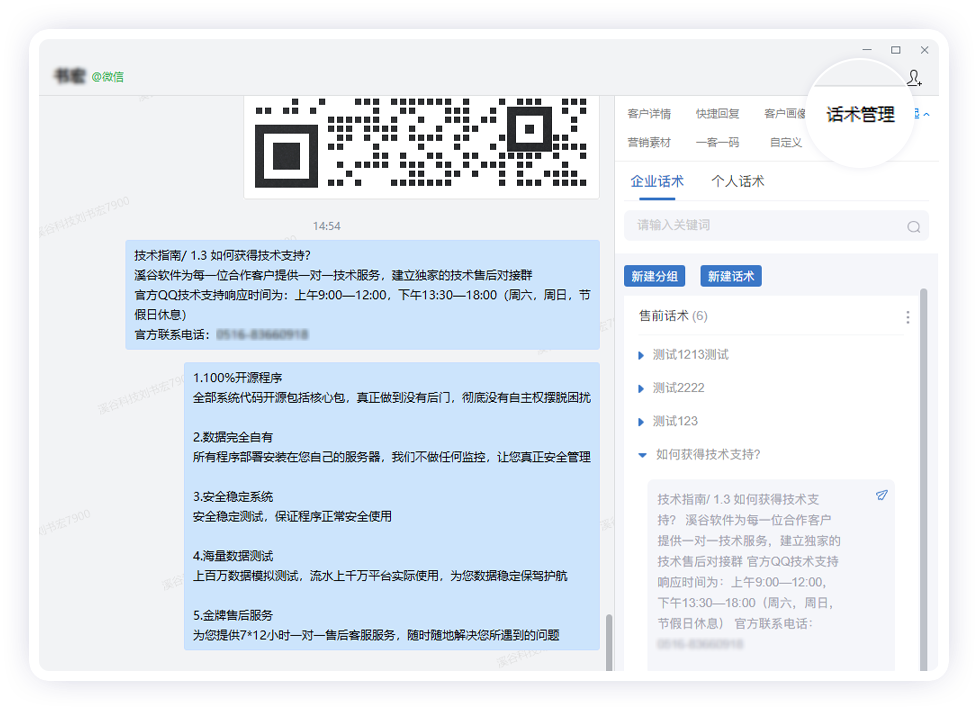Image resolution: width=979 pixels, height=711 pixels.
Task: Click the add contact person icon
Action: [914, 77]
